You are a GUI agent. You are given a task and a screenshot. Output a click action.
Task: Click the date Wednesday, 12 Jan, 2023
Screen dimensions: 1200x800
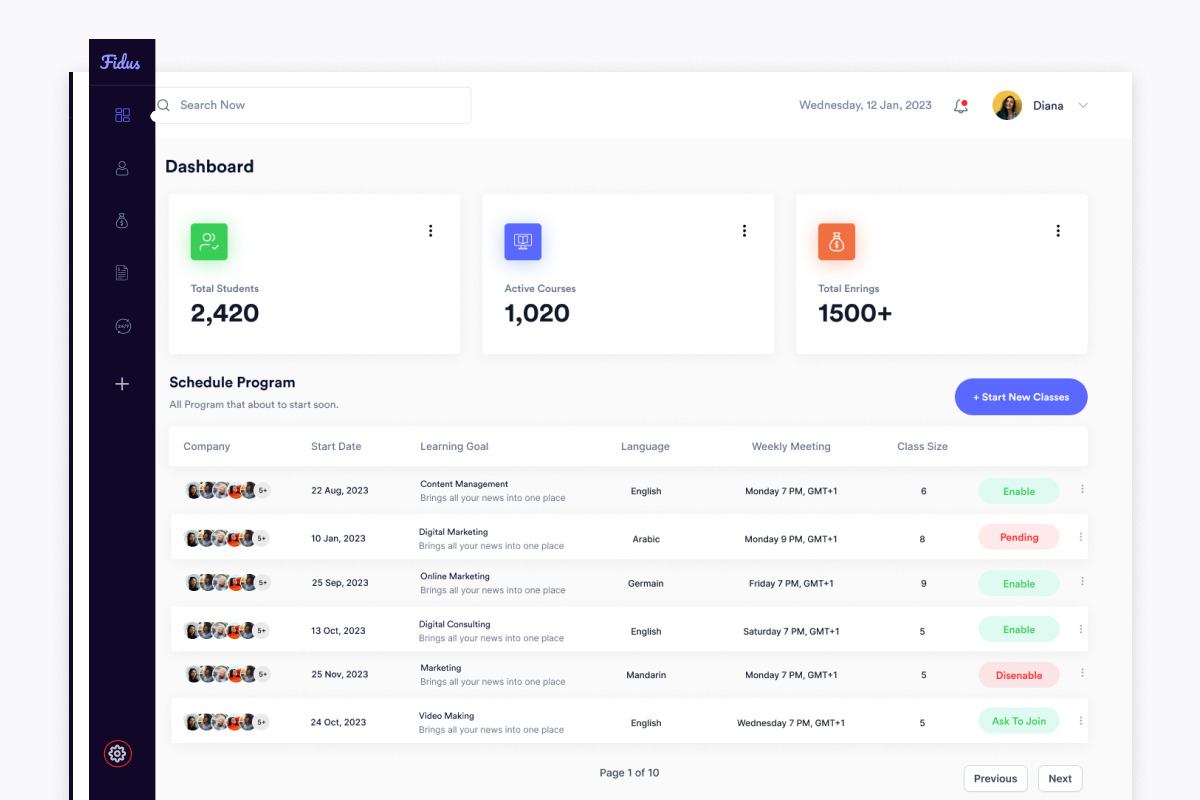pos(865,105)
